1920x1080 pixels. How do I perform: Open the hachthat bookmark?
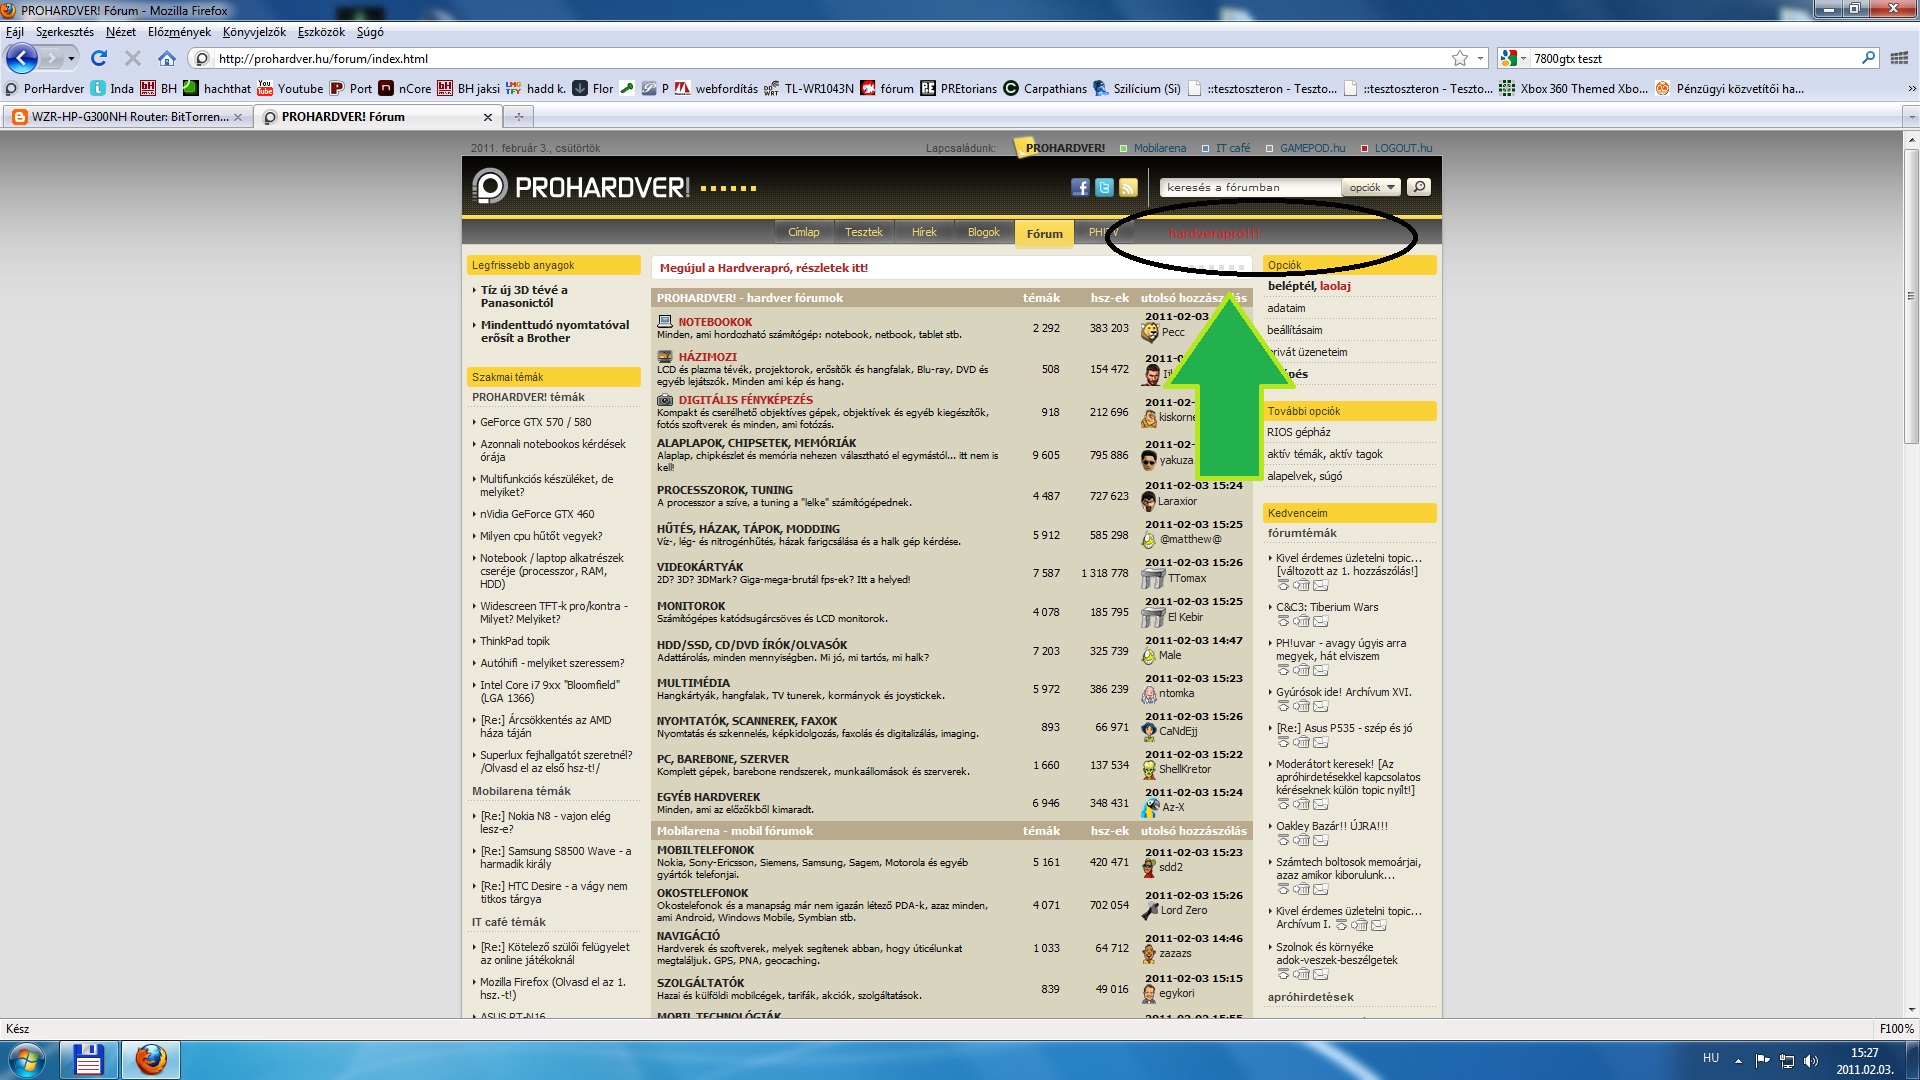click(217, 88)
